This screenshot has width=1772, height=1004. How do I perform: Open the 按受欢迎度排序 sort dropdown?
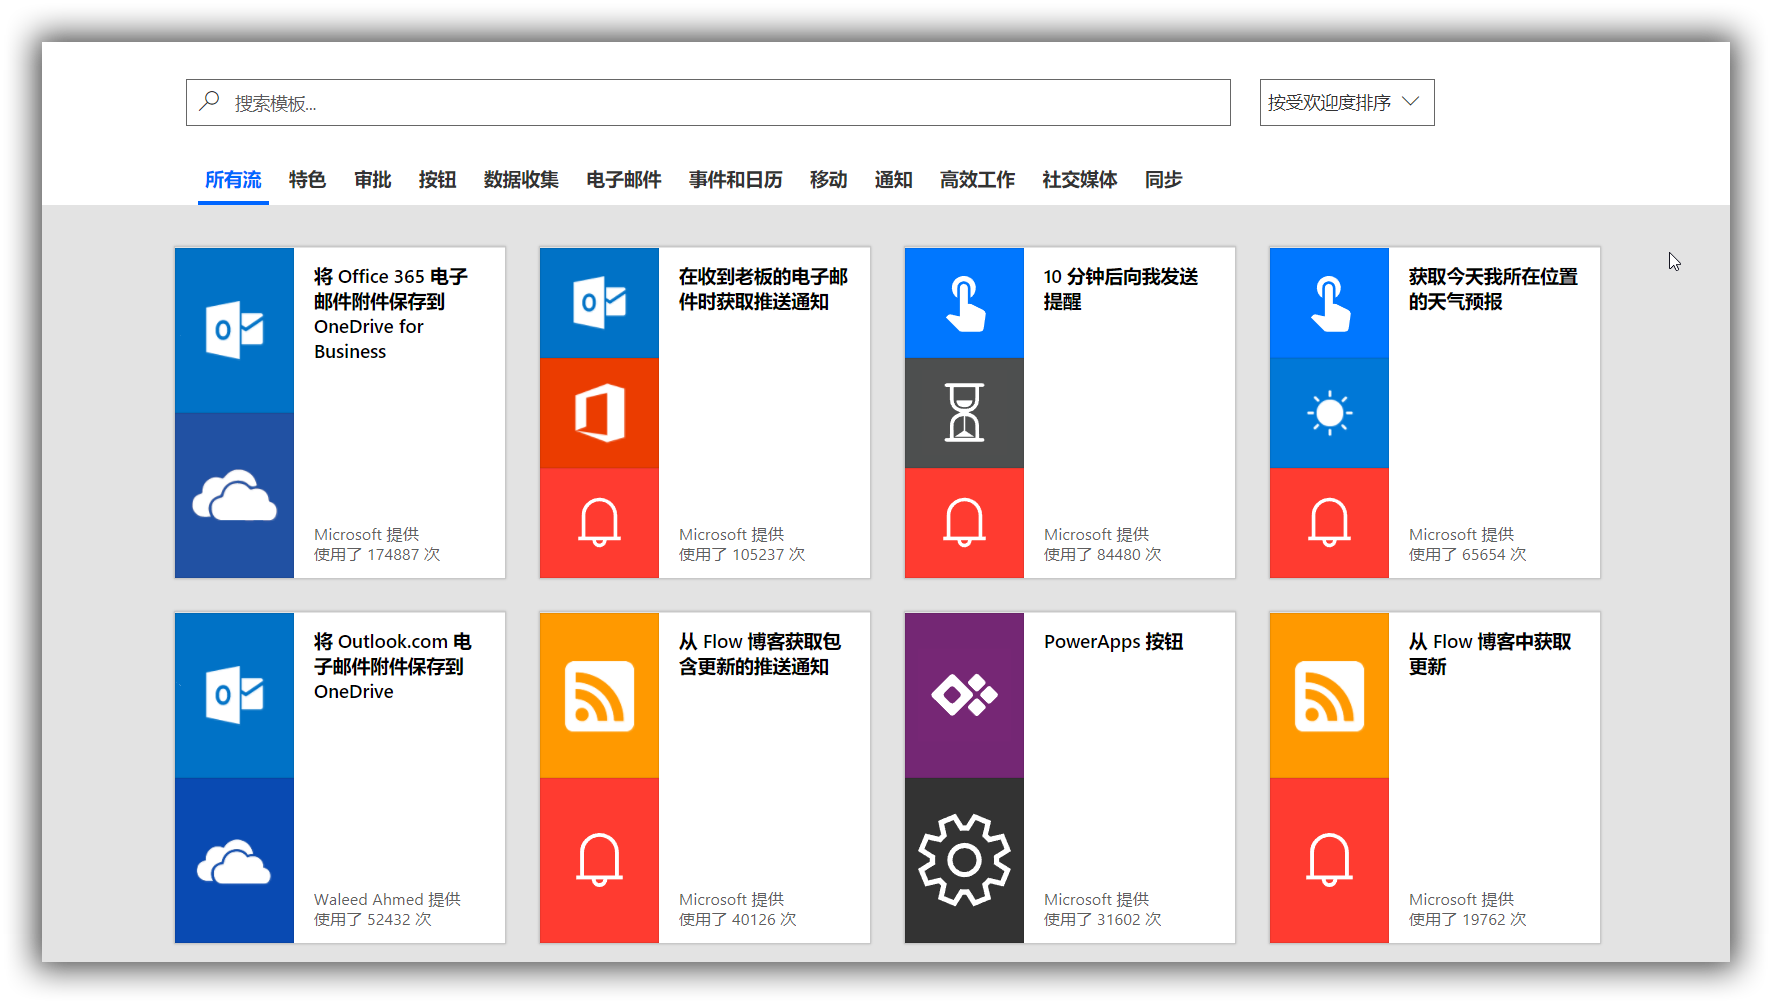point(1347,103)
